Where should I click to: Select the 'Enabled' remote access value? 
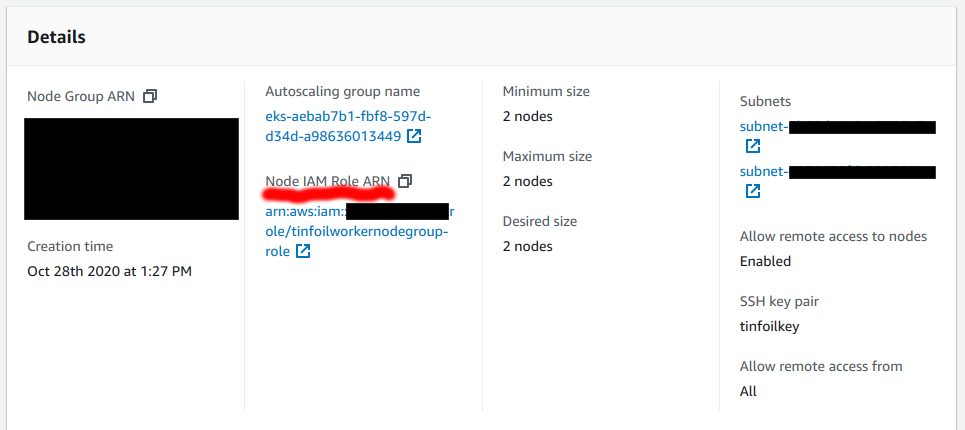click(x=766, y=261)
